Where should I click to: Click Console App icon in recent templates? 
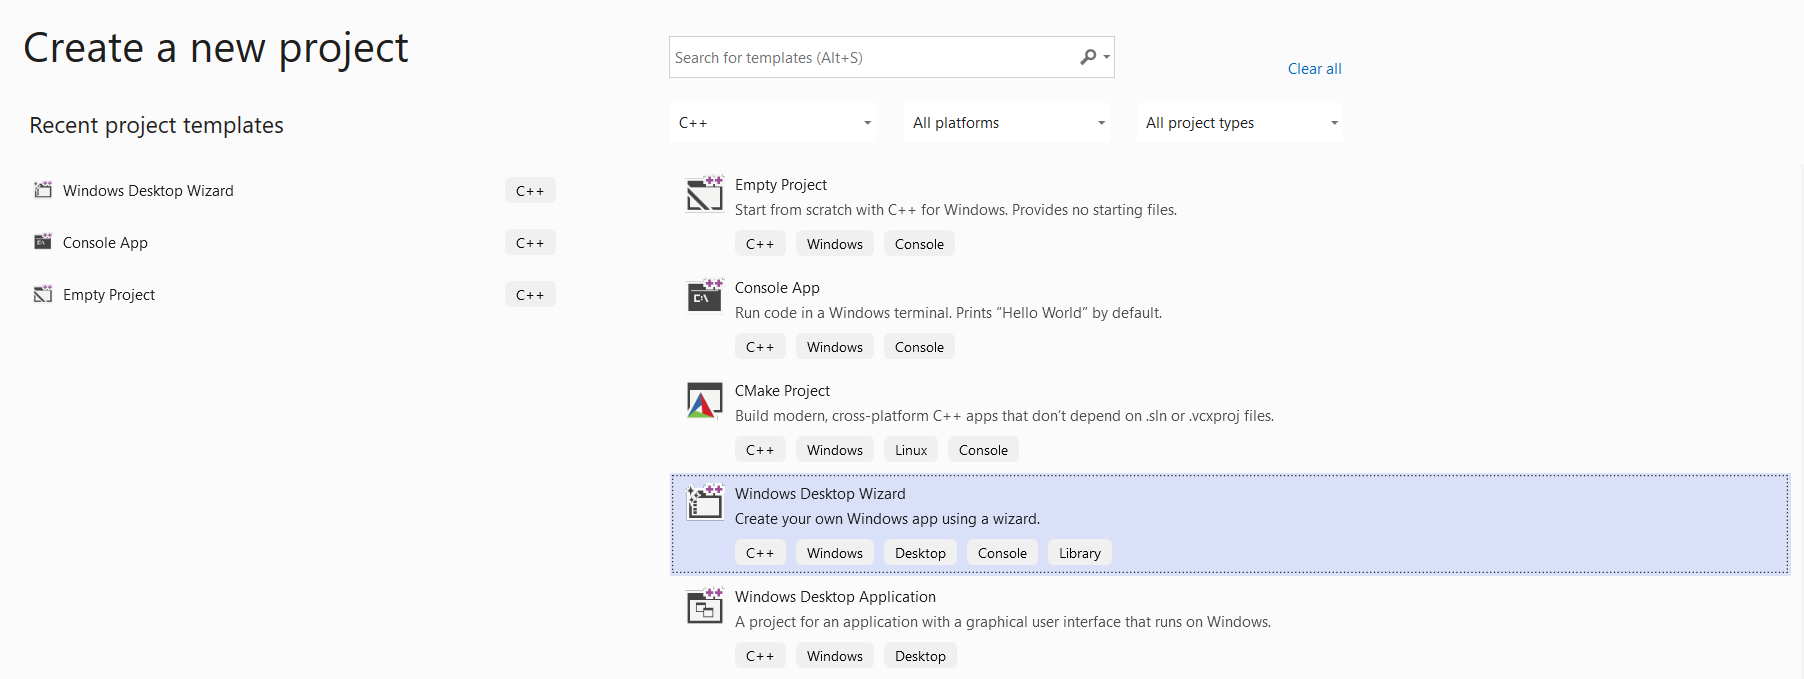(x=43, y=242)
